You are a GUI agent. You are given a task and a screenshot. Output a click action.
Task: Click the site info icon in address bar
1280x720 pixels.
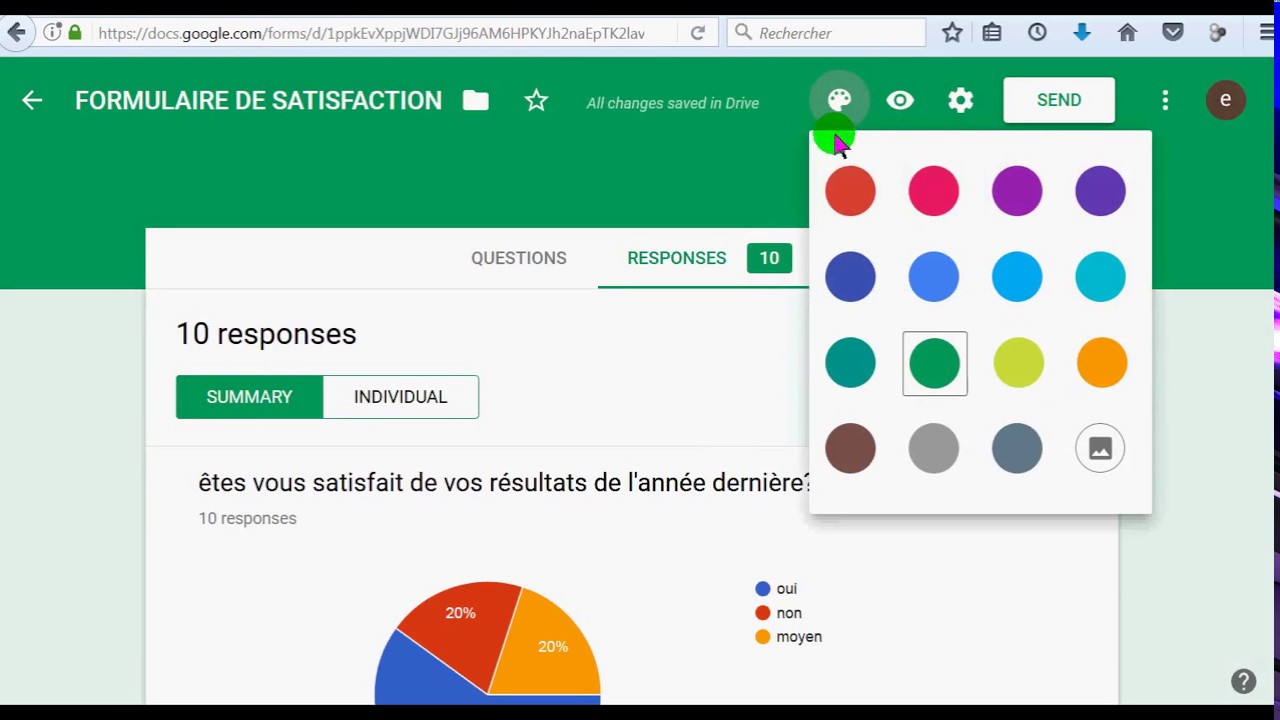(x=52, y=33)
